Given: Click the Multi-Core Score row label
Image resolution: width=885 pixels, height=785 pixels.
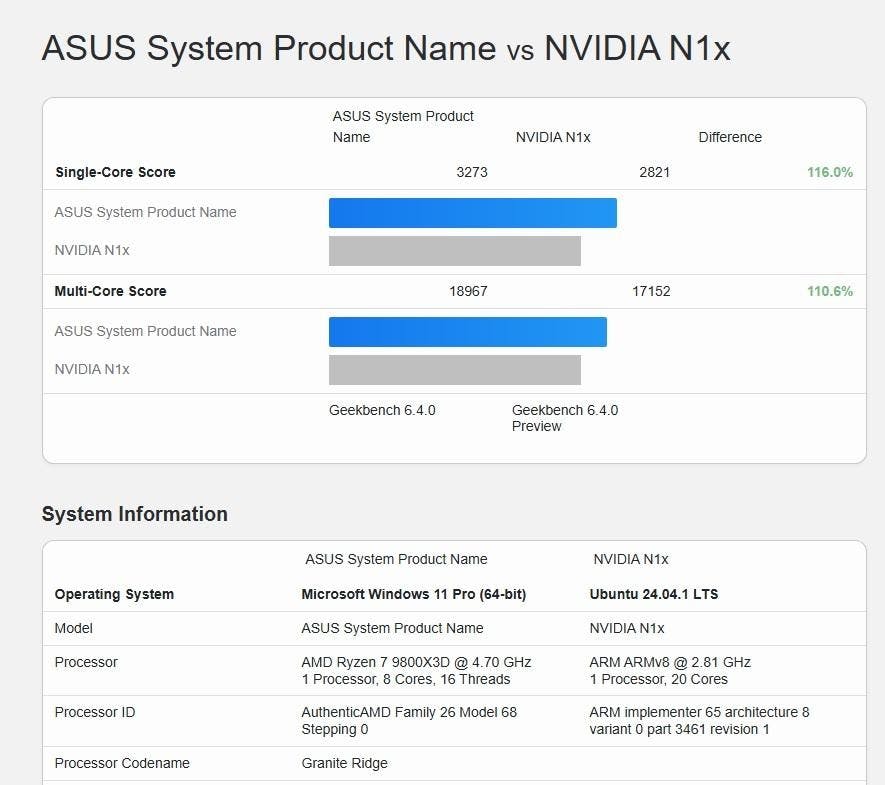Looking at the screenshot, I should 111,291.
